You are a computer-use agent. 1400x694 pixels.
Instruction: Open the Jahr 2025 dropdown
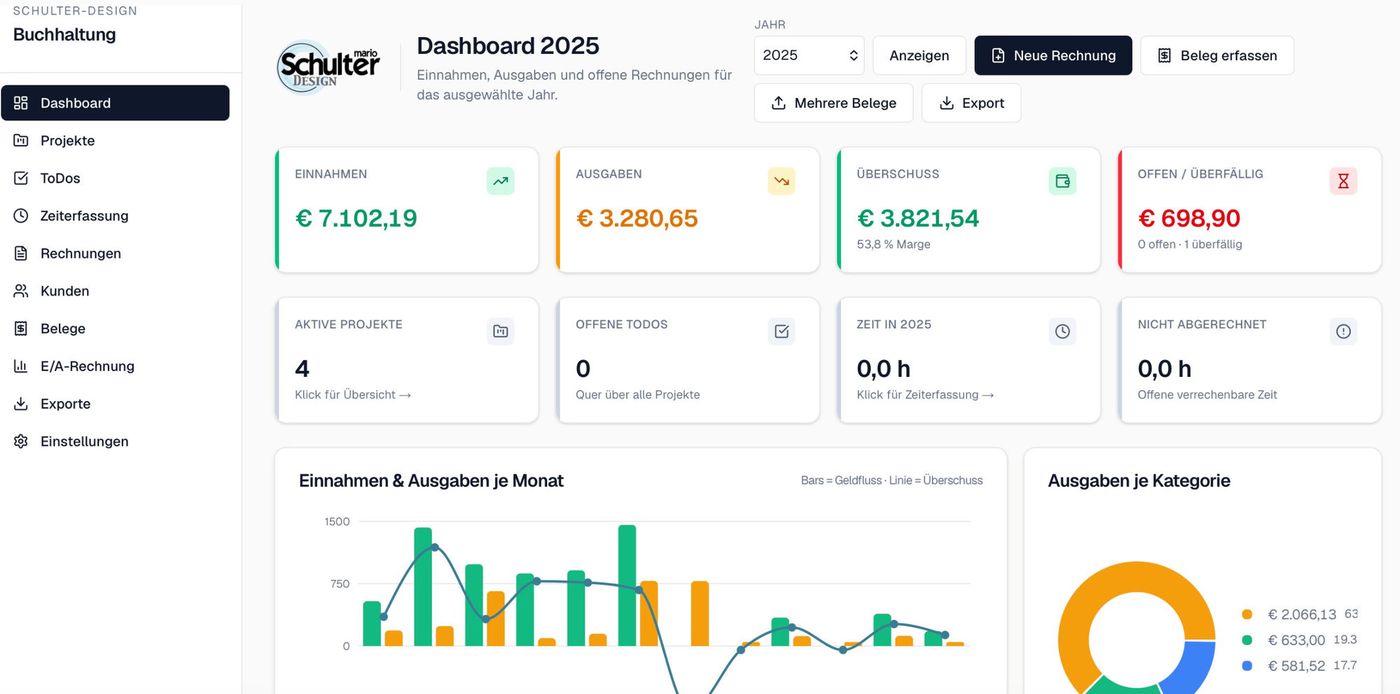pyautogui.click(x=809, y=56)
